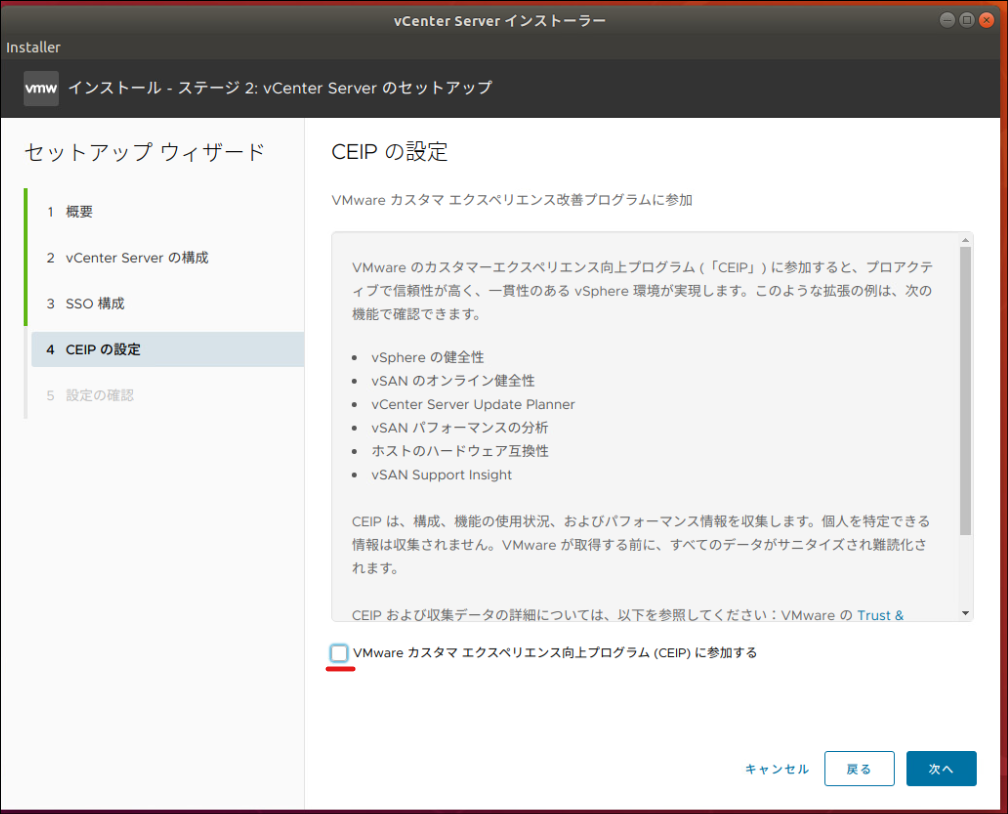Click the キャンセル link
This screenshot has width=1008, height=814.
click(777, 769)
